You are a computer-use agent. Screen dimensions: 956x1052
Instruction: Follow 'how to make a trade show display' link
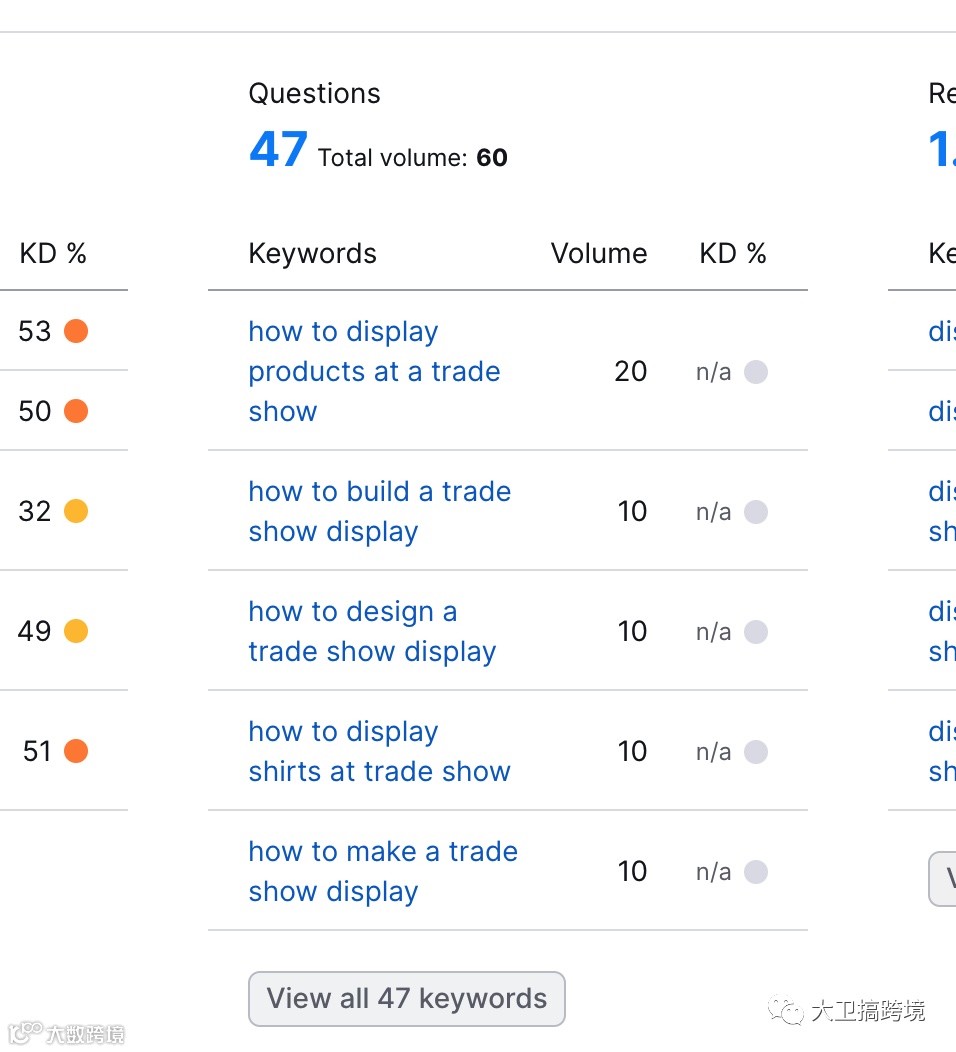pyautogui.click(x=382, y=871)
